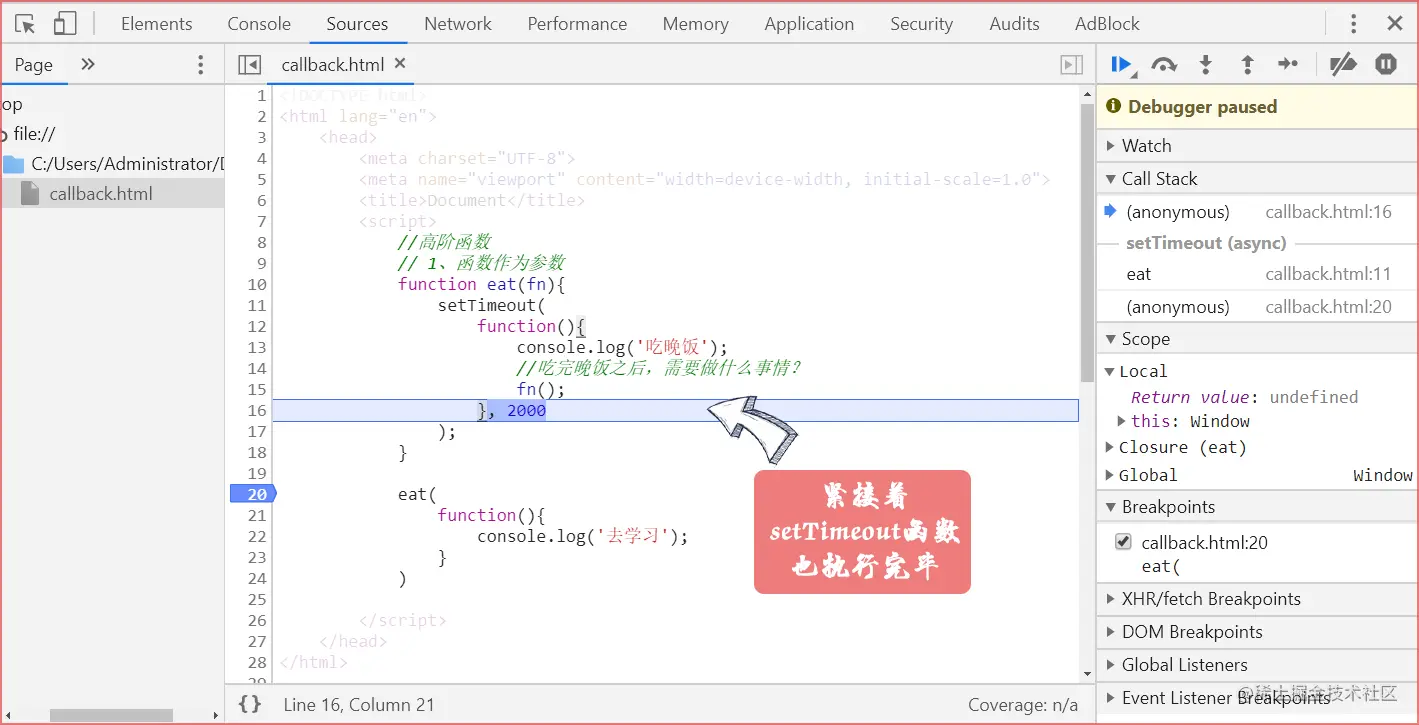Open the Network tab
Image resolution: width=1419 pixels, height=725 pixels.
click(x=458, y=24)
